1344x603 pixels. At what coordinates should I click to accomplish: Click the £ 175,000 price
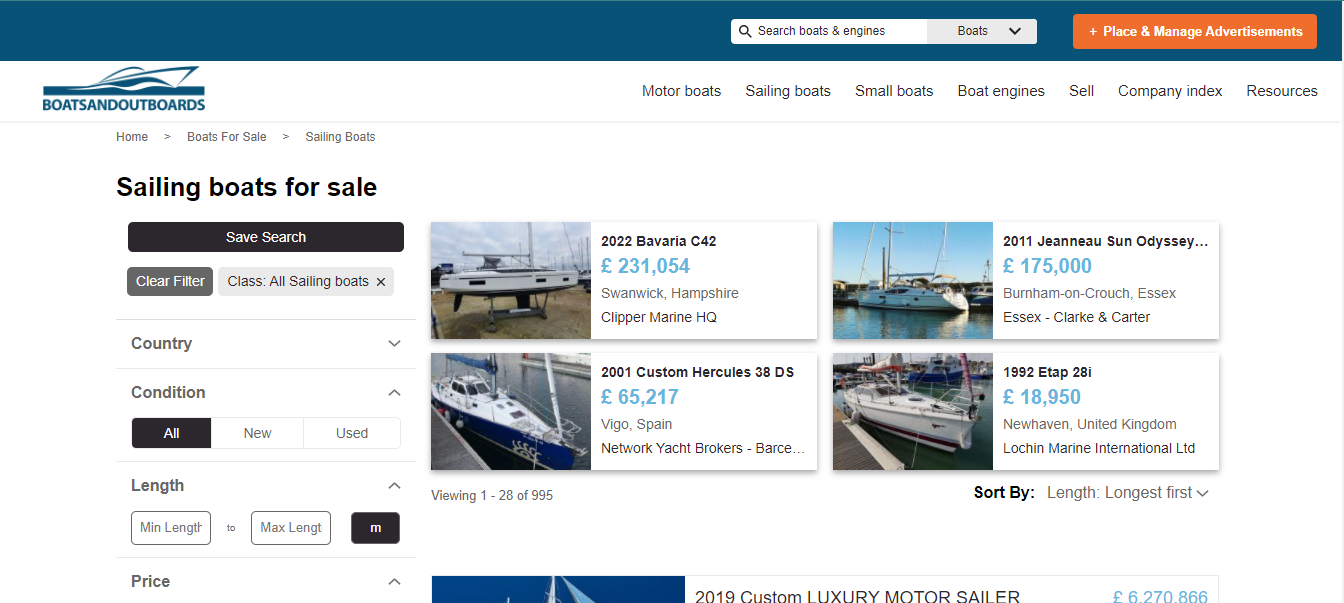click(x=1047, y=266)
